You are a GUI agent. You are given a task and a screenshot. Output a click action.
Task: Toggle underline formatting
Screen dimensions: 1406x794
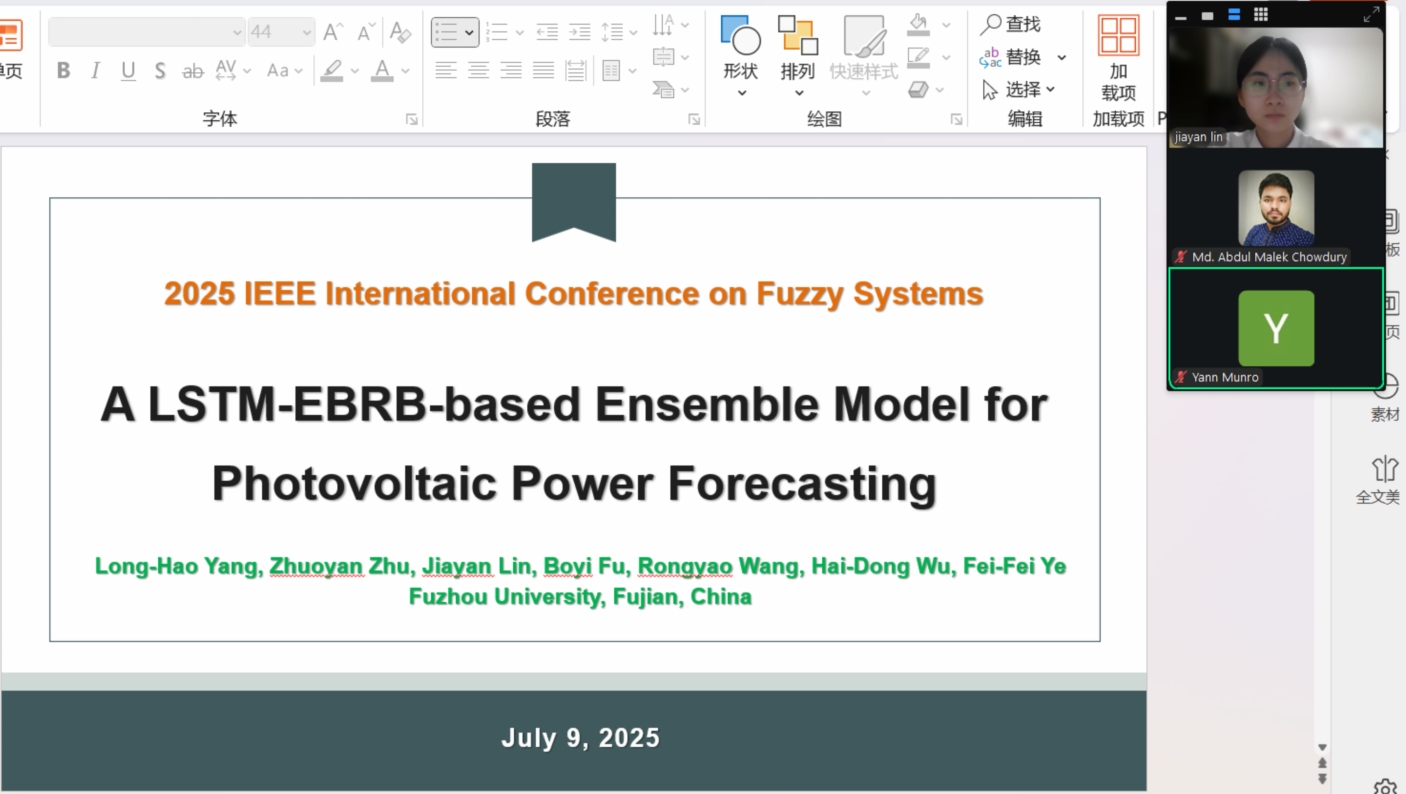128,71
